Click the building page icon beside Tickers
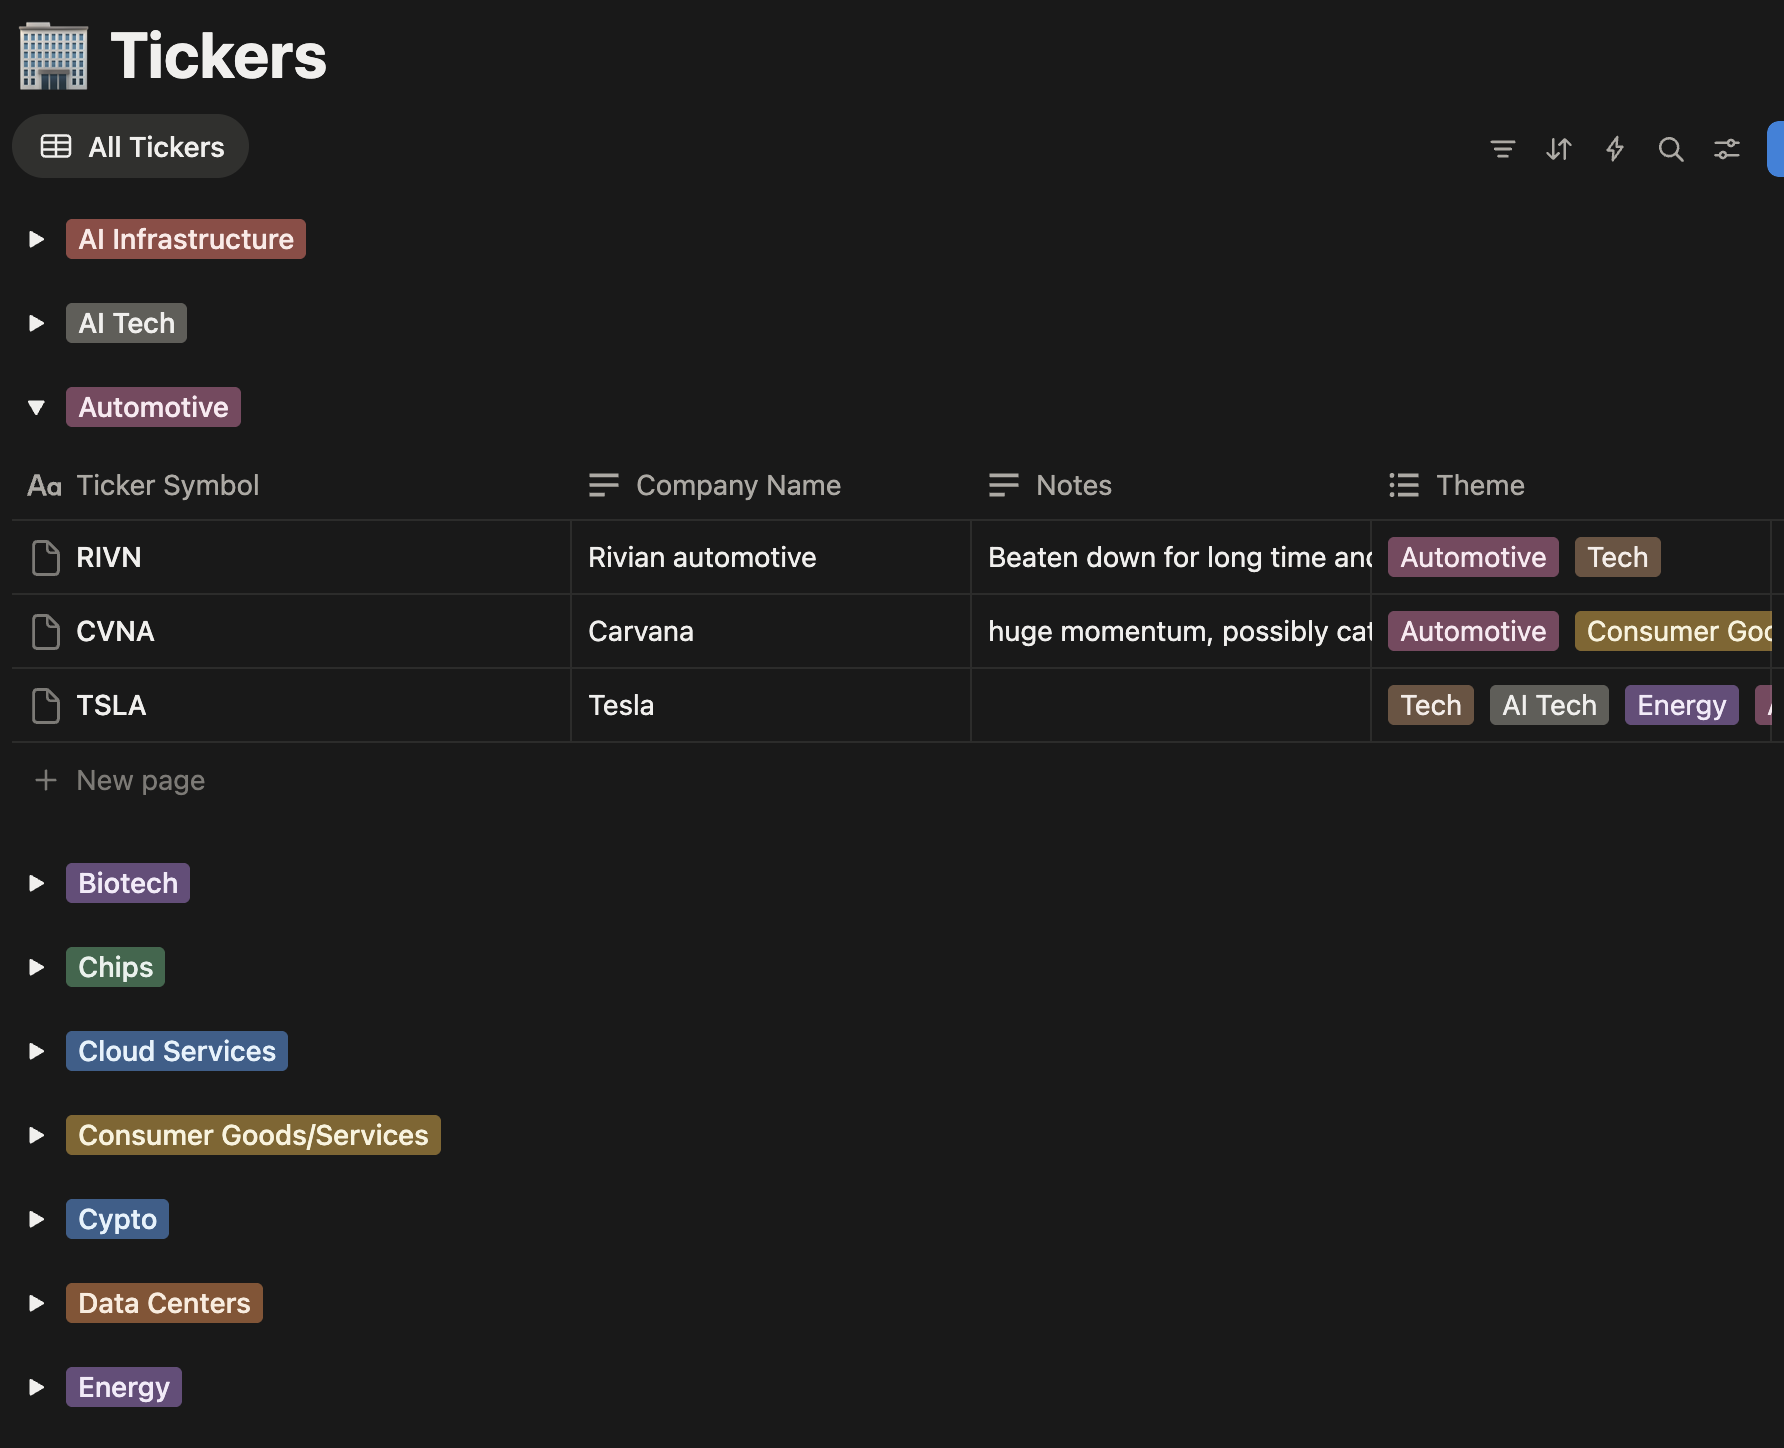This screenshot has height=1448, width=1784. click(x=54, y=56)
